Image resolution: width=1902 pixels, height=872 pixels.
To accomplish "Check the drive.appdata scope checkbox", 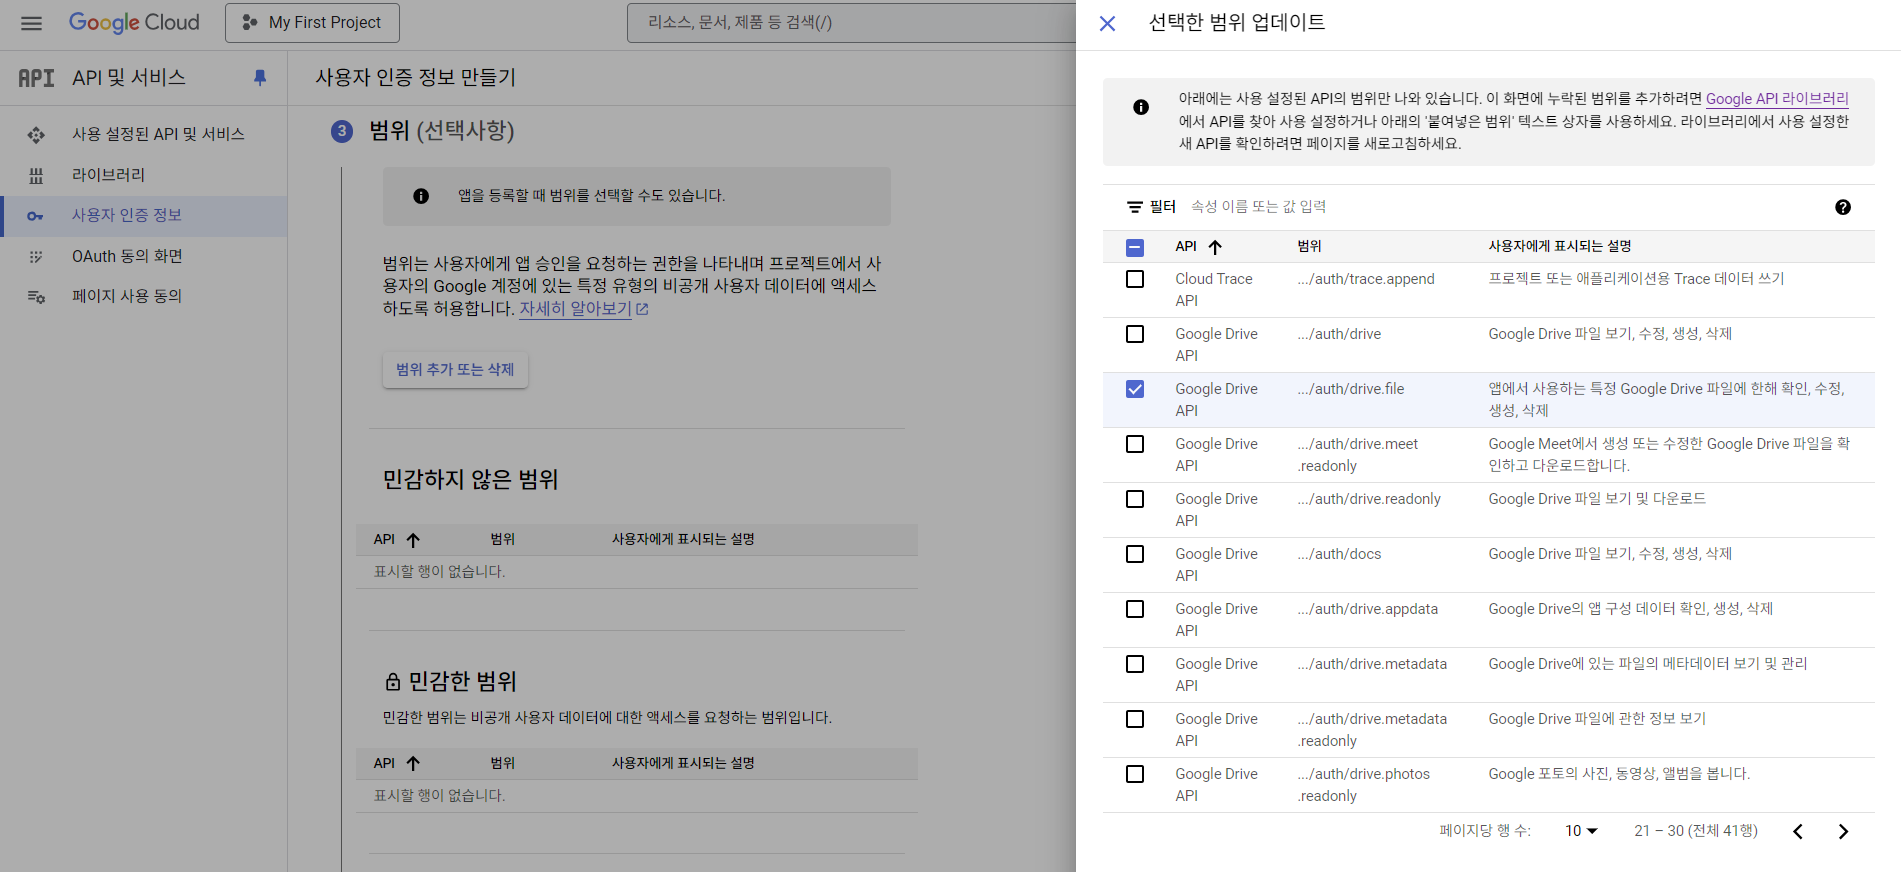I will point(1135,609).
